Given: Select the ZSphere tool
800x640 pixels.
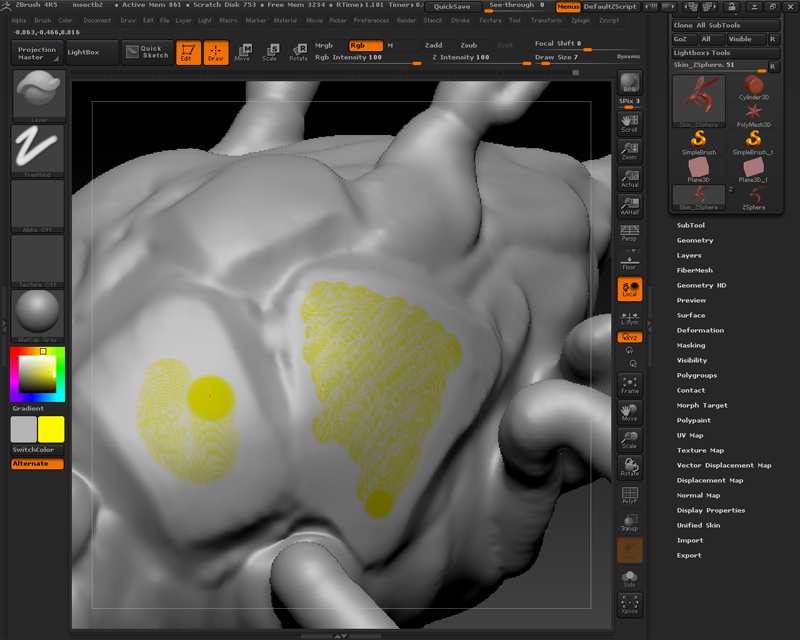Looking at the screenshot, I should pos(754,198).
